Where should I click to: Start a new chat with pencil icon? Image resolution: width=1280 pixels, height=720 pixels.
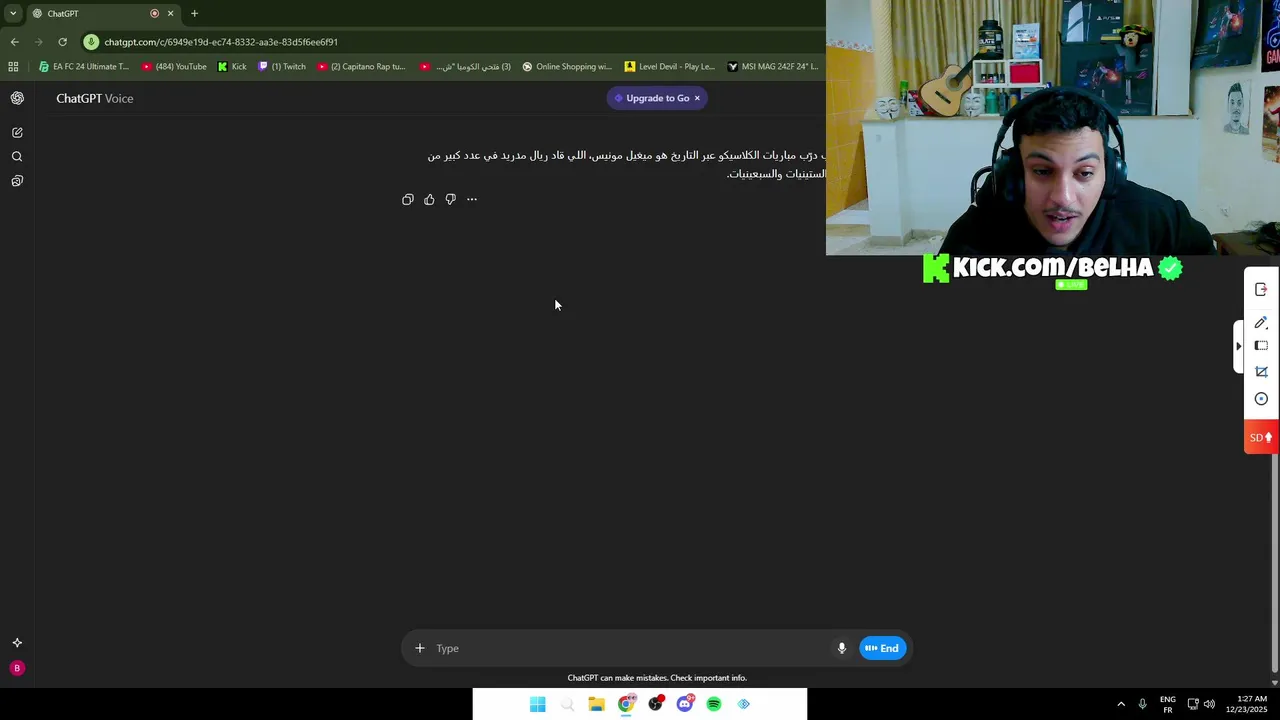point(17,132)
